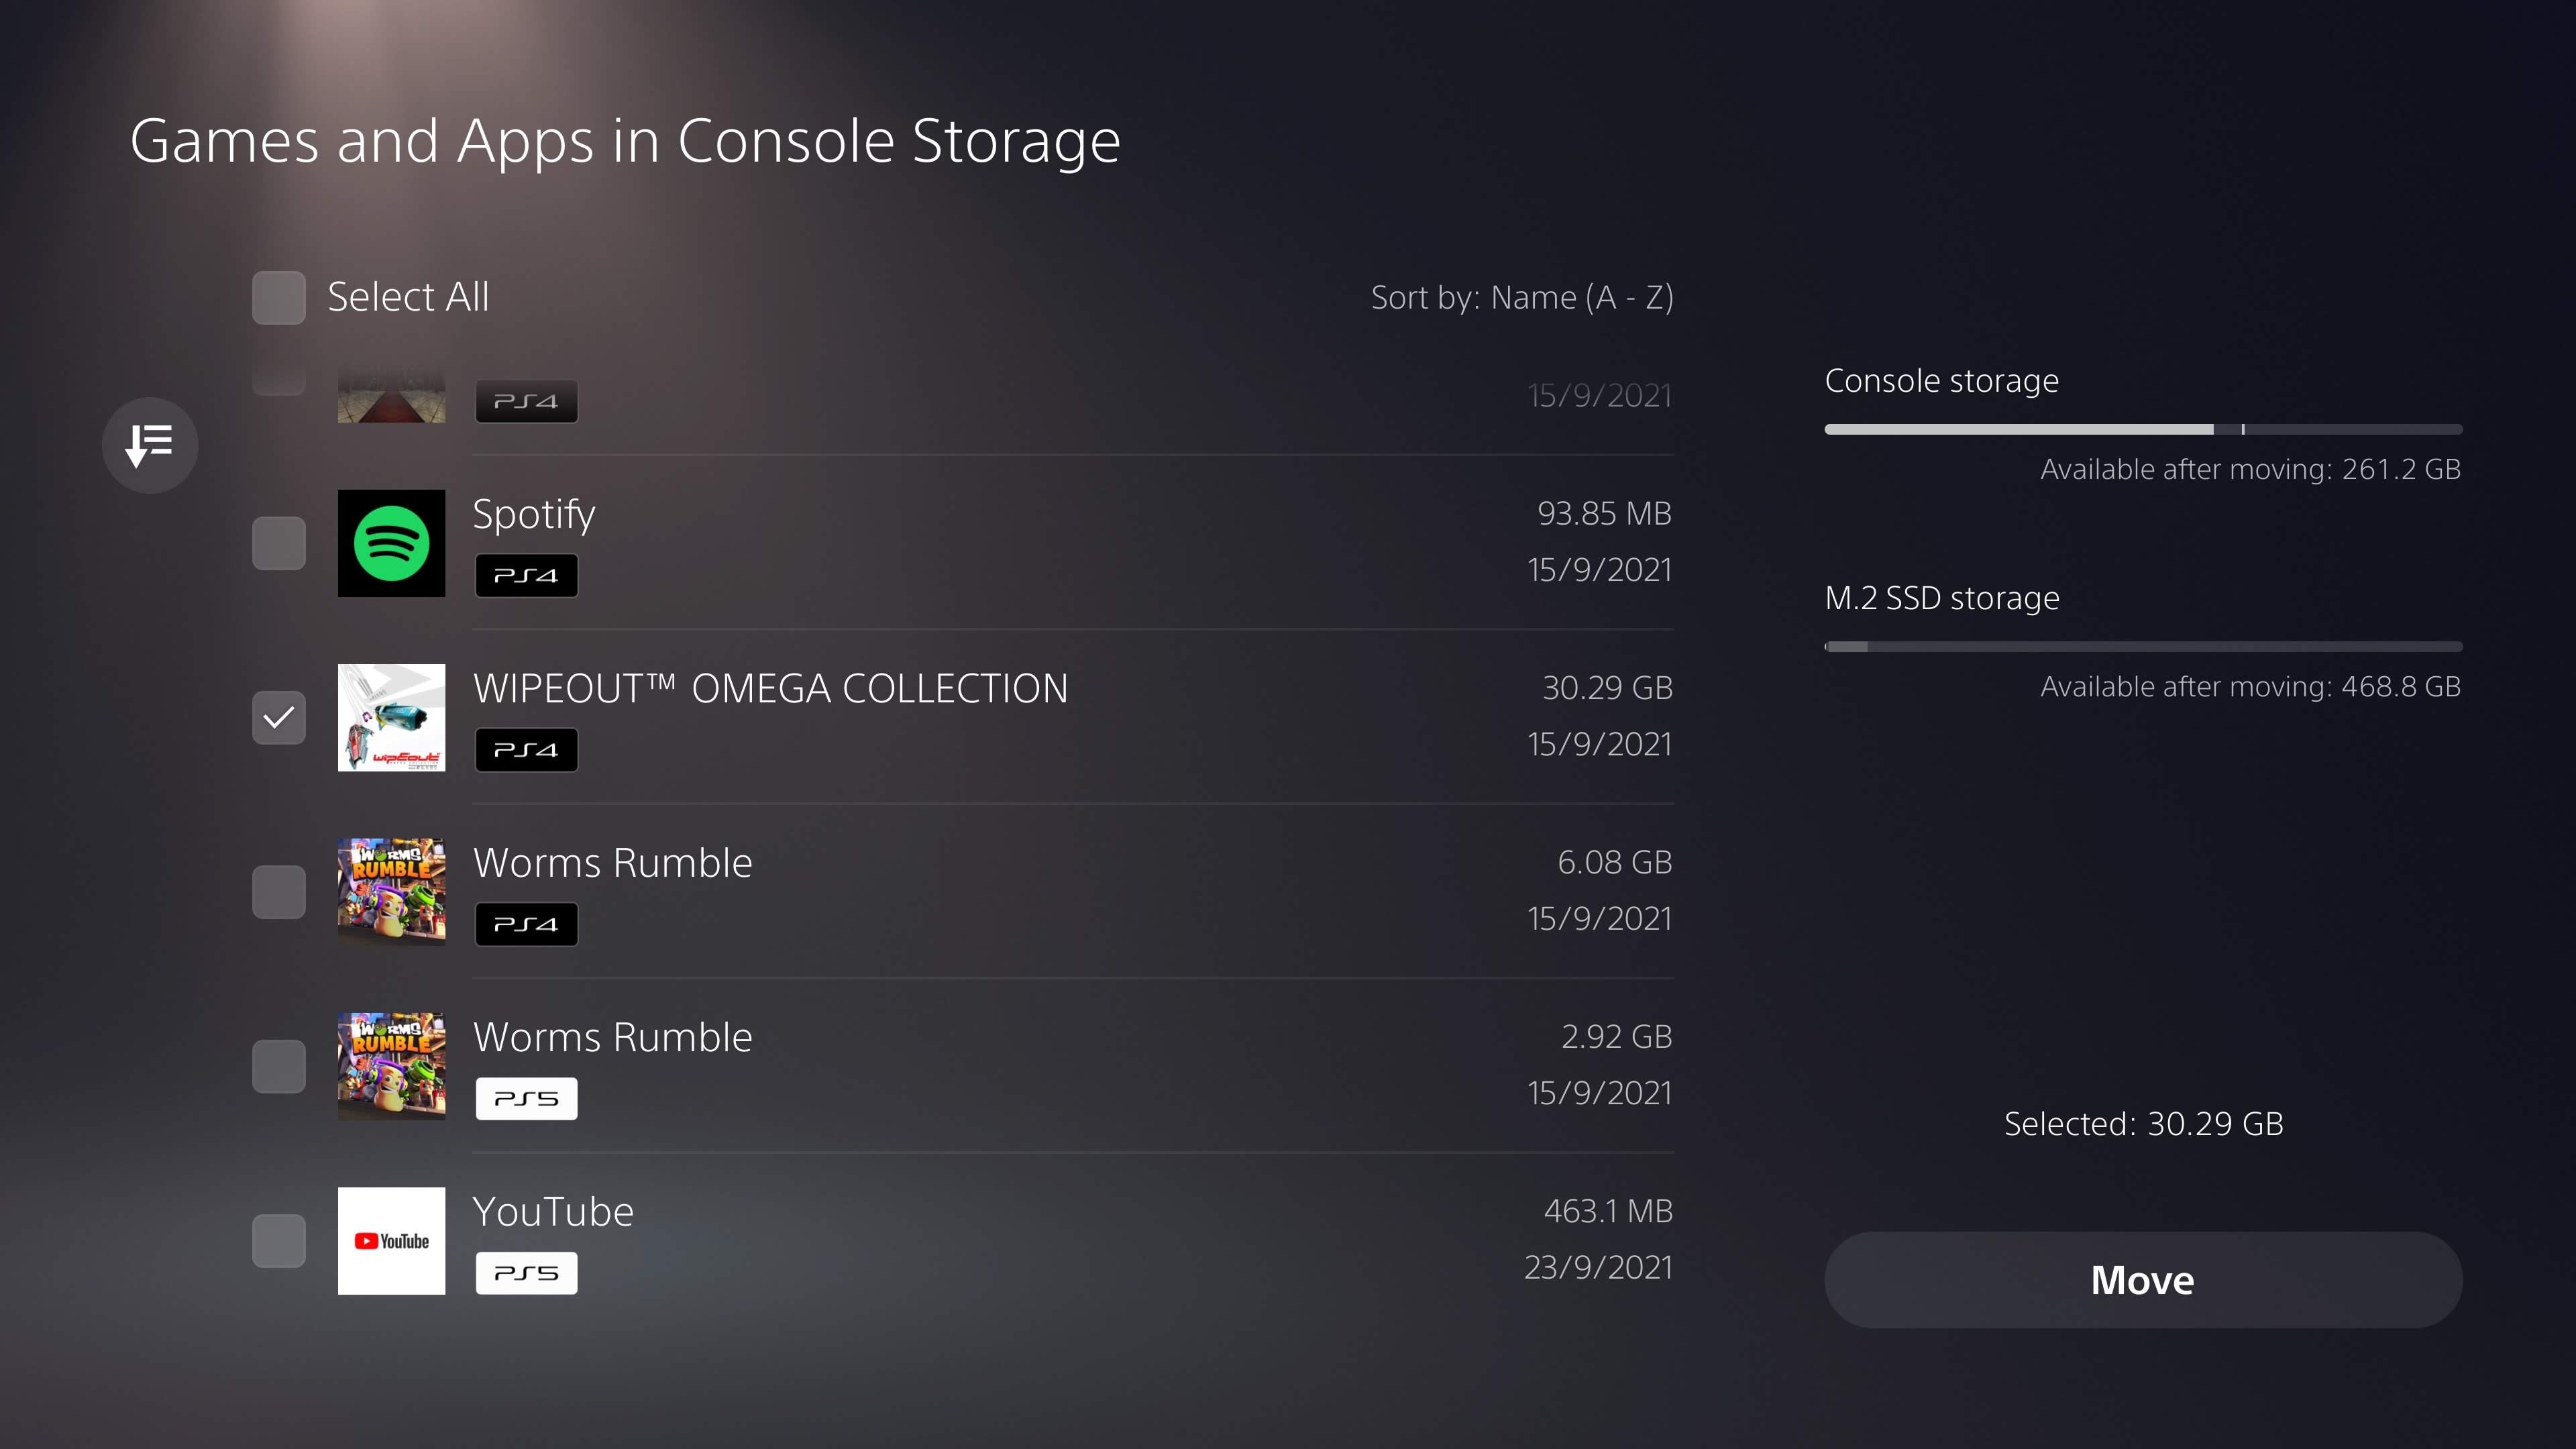
Task: Click the PS5 badge under YouTube
Action: tap(526, 1273)
